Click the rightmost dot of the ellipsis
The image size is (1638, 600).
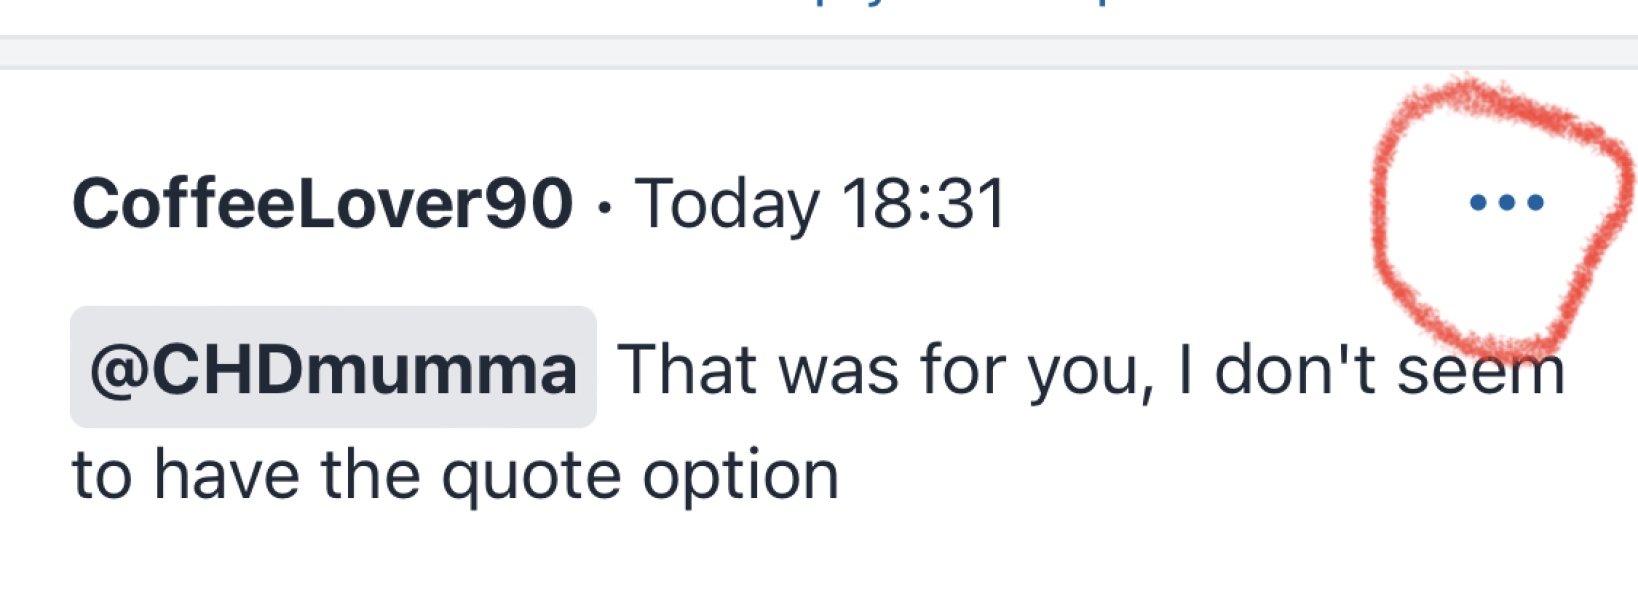point(1536,203)
